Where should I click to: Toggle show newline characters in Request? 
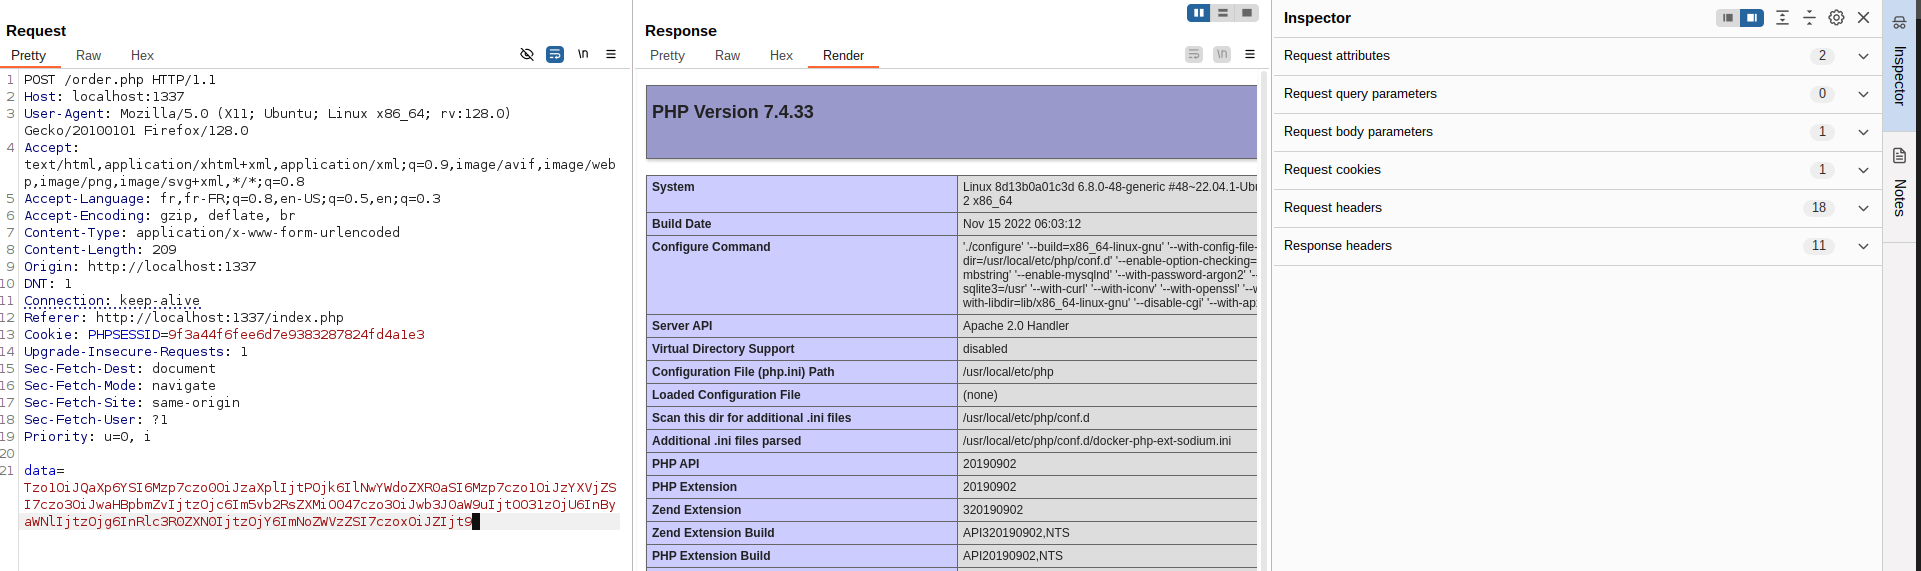583,54
